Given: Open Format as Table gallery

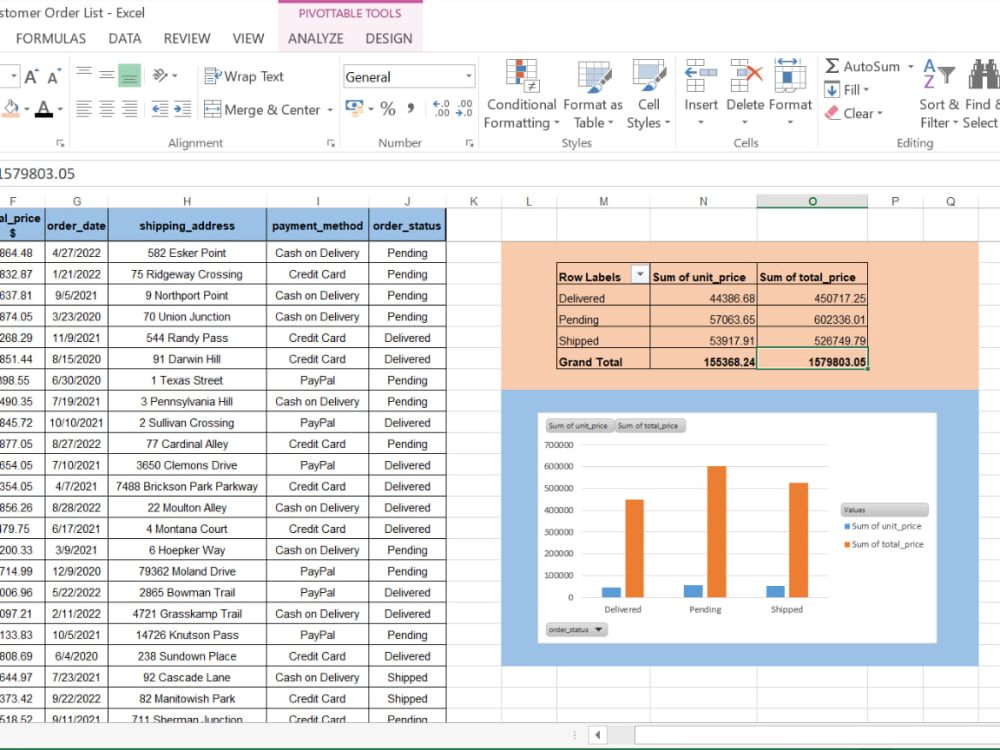Looking at the screenshot, I should [x=593, y=94].
